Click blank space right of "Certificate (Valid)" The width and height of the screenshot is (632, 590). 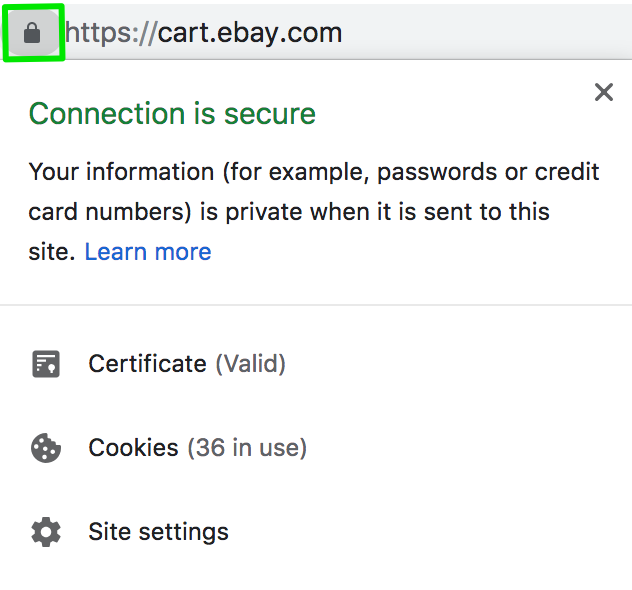tap(450, 364)
